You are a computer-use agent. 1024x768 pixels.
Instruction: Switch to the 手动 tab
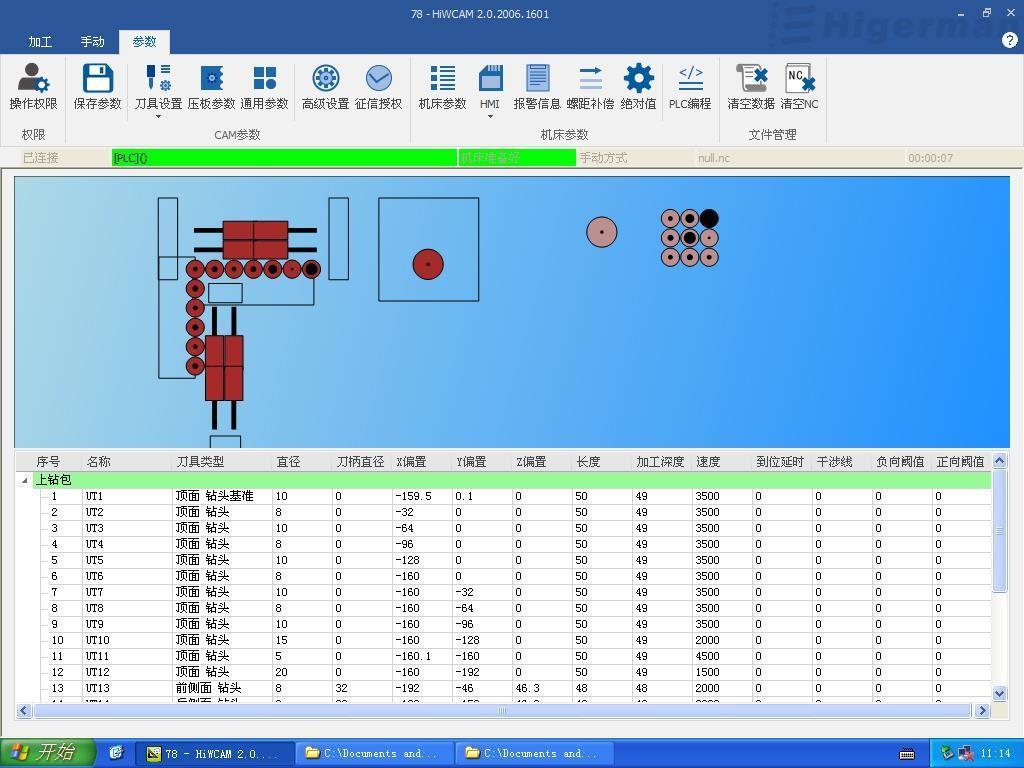click(x=92, y=42)
